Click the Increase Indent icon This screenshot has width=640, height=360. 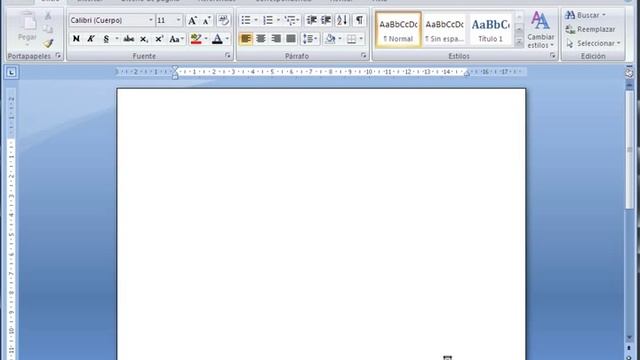pos(326,20)
